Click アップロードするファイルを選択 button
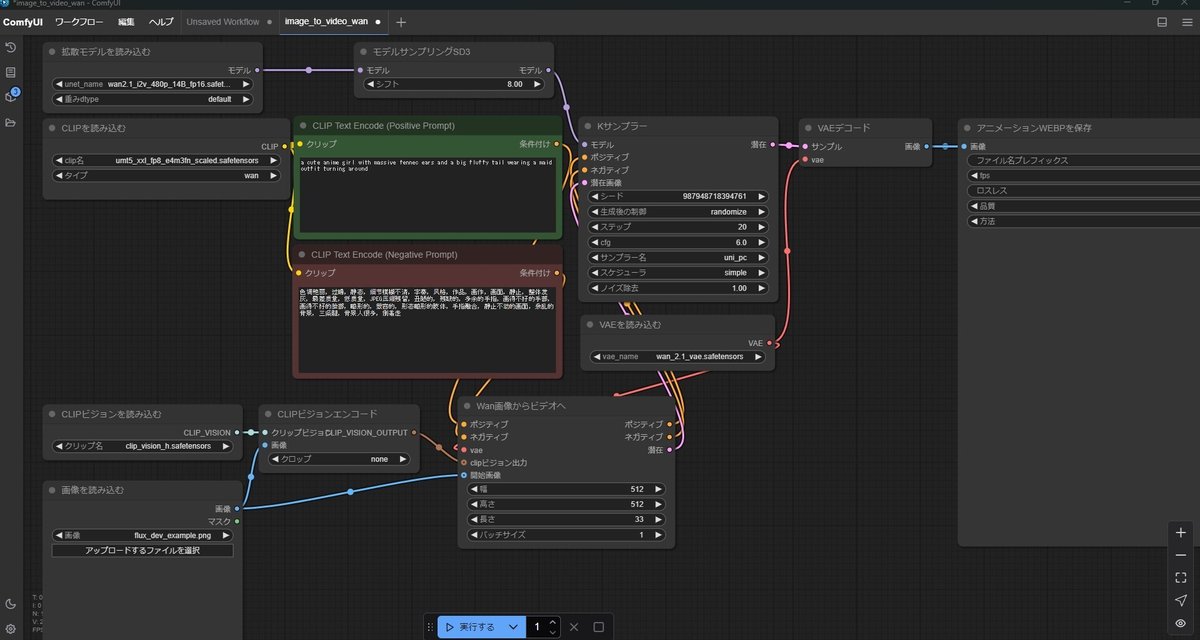The width and height of the screenshot is (1200, 640). click(143, 551)
